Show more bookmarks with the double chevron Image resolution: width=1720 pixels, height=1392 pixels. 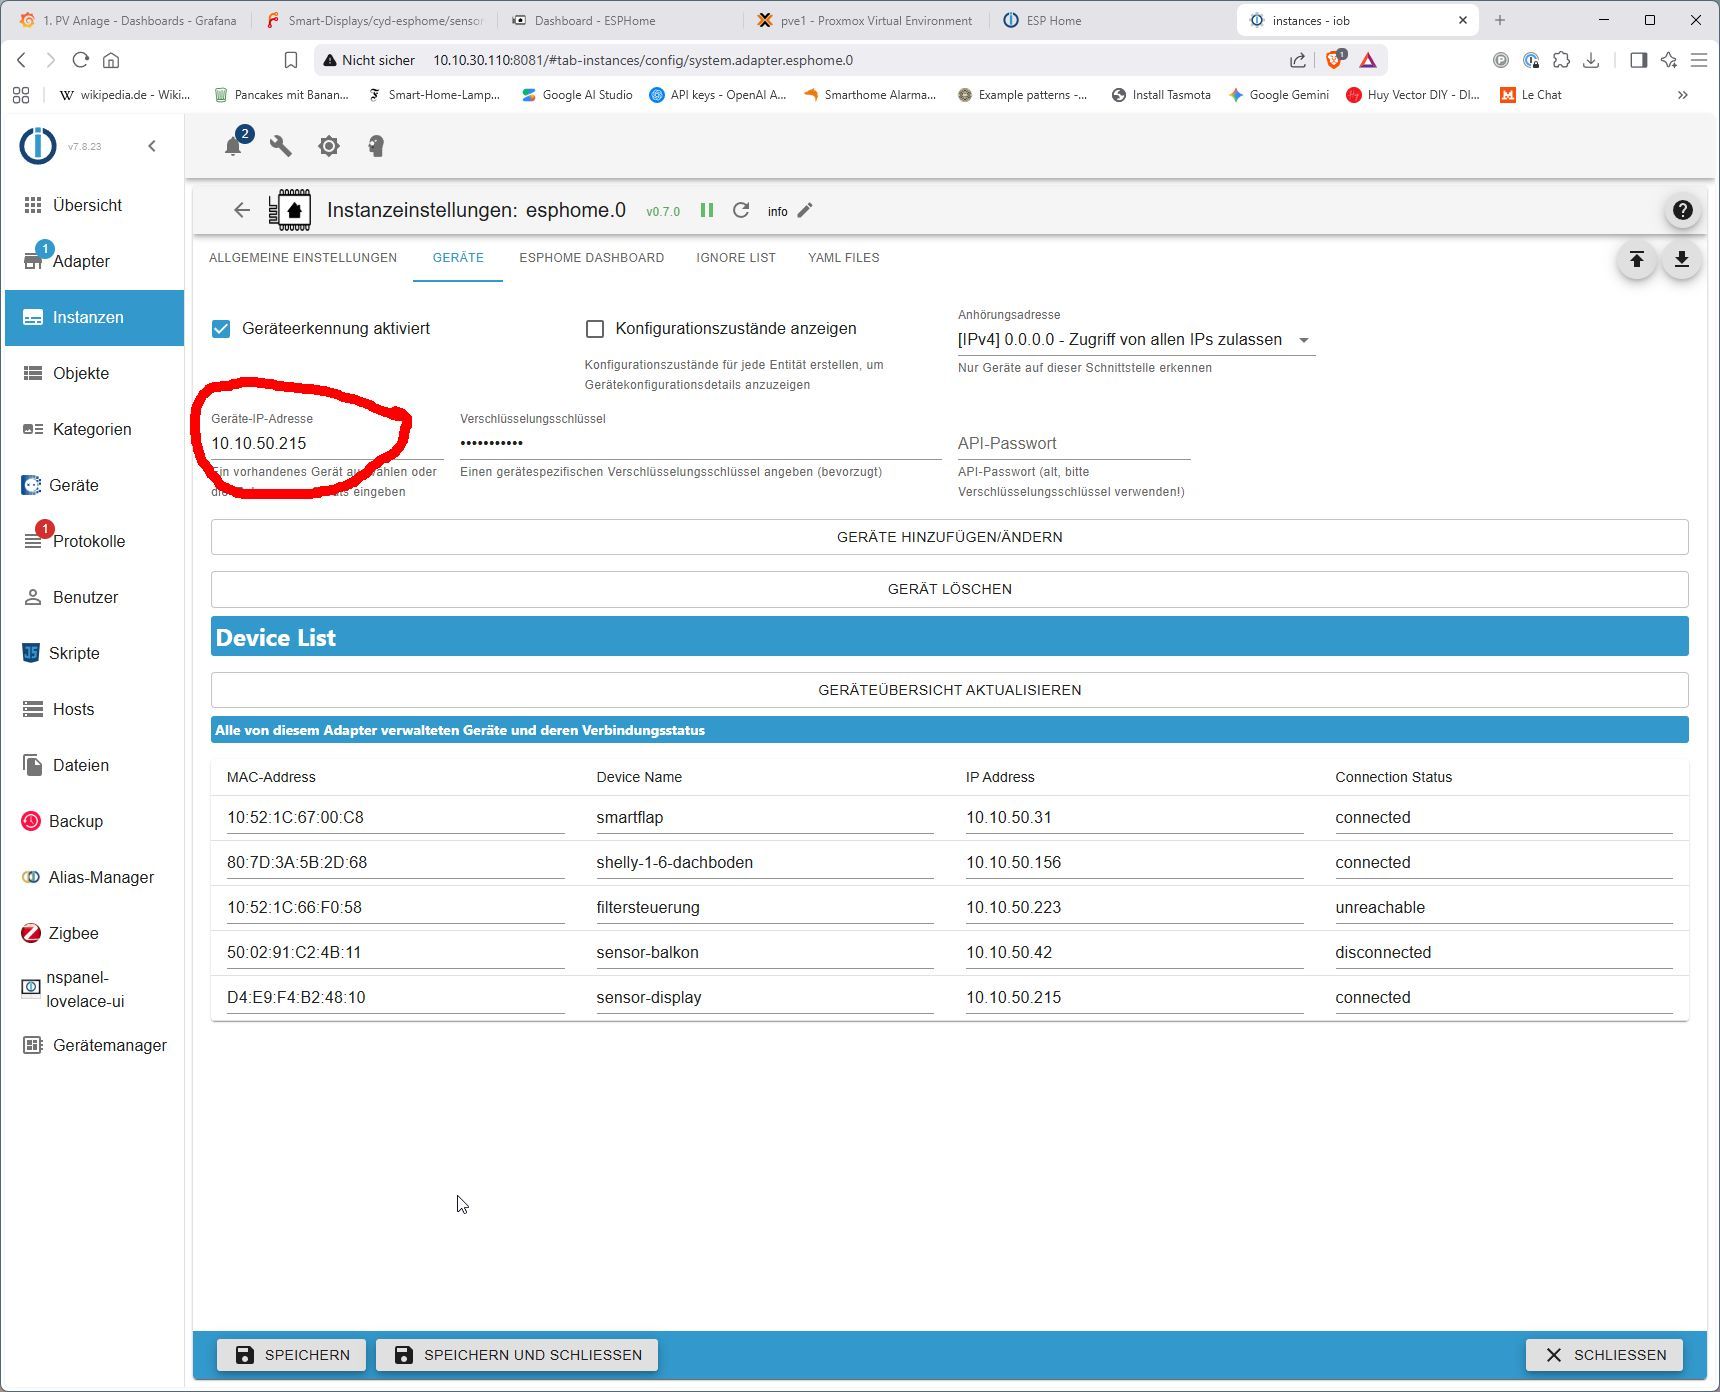[1683, 95]
